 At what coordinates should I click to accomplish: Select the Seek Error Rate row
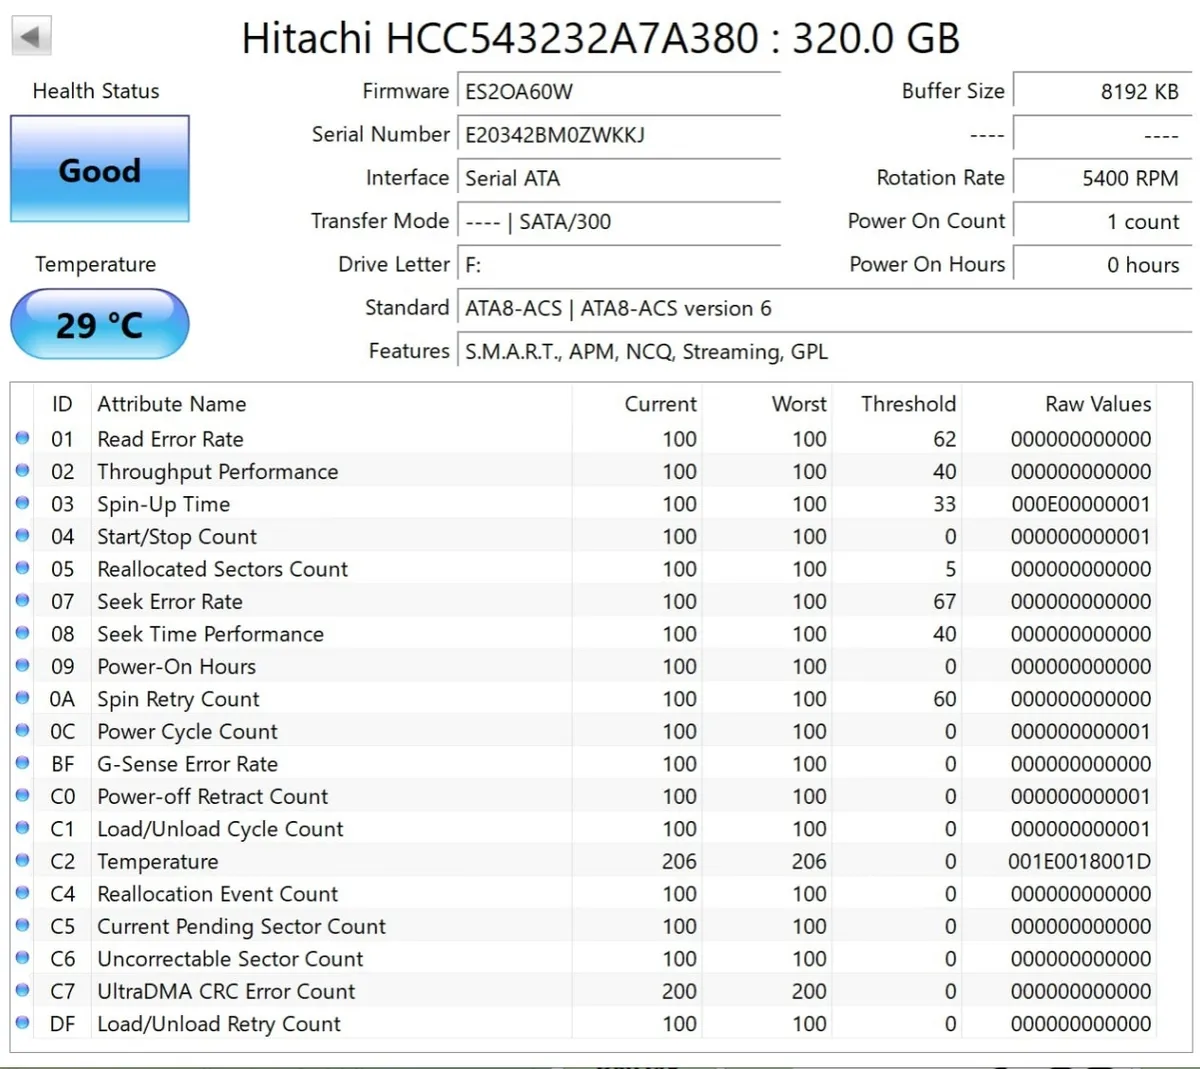pos(585,601)
